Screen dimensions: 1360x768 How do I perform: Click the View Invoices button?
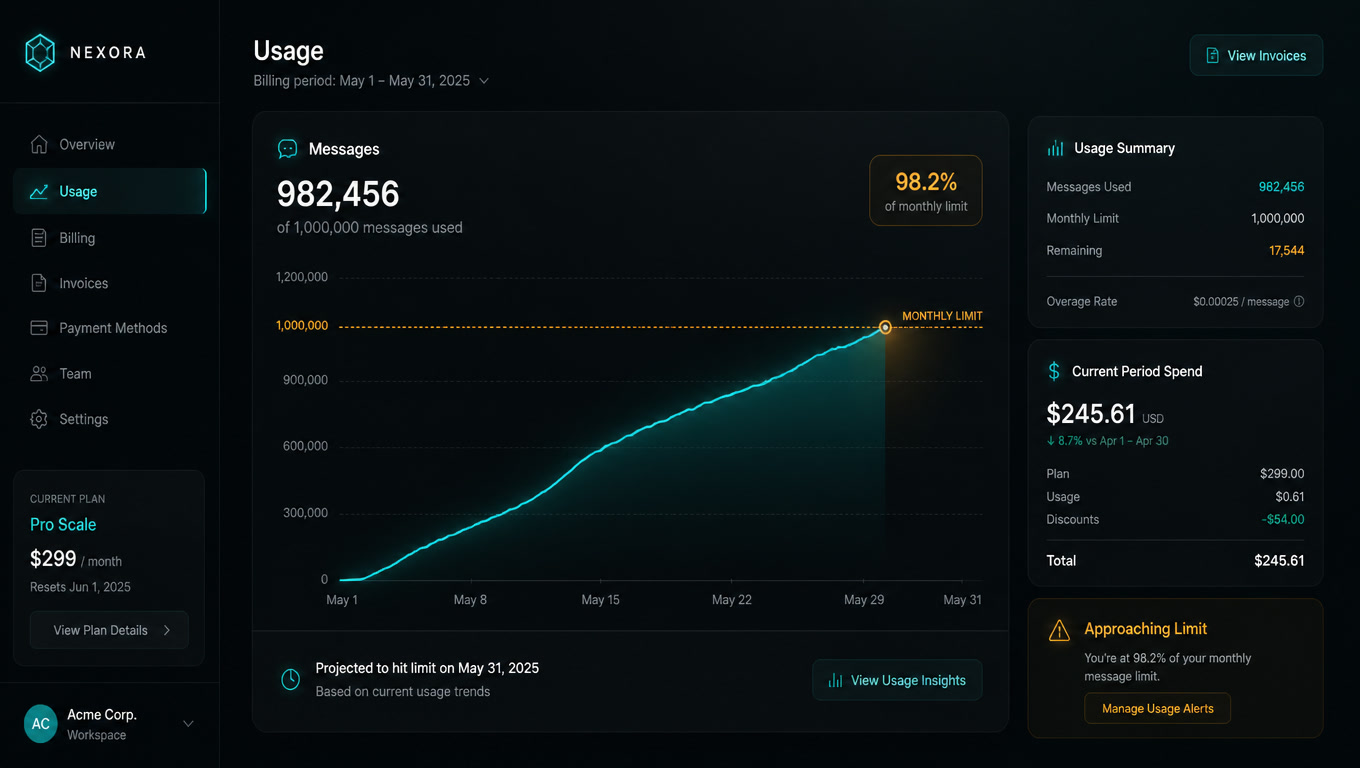click(1256, 55)
